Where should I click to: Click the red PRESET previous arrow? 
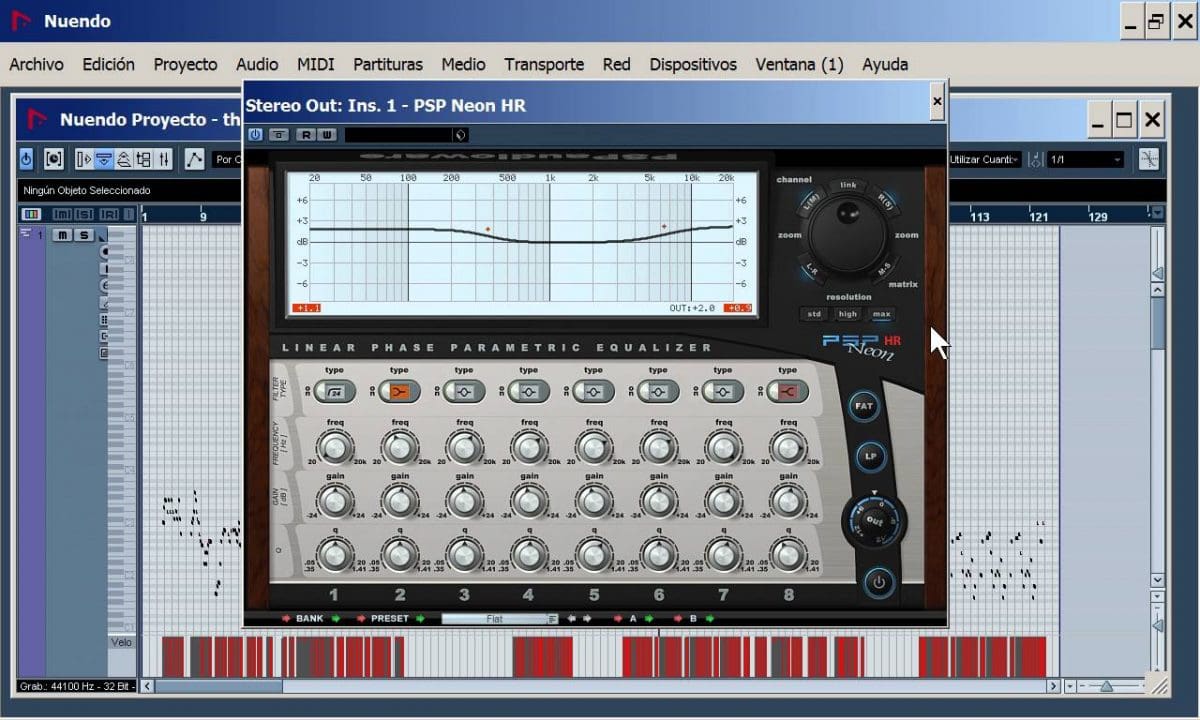pyautogui.click(x=361, y=619)
